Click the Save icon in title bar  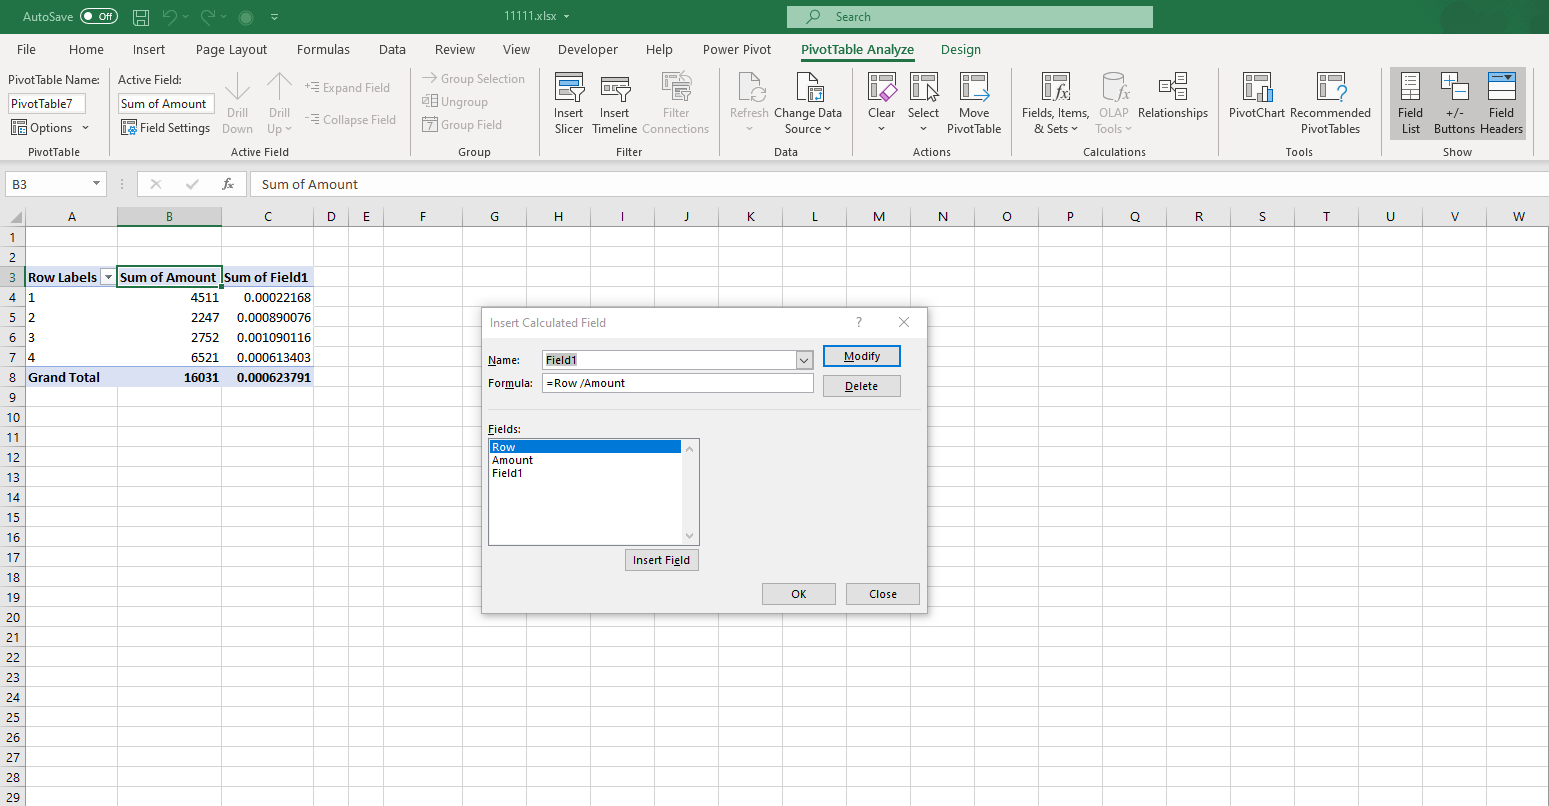tap(141, 17)
